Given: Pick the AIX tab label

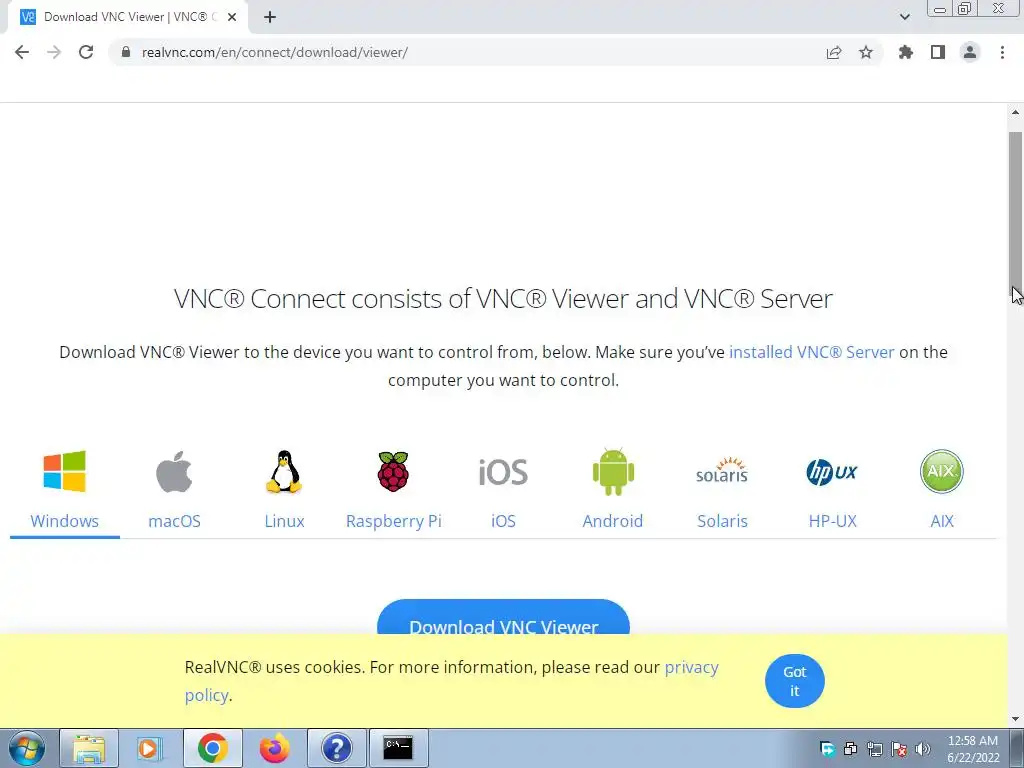Looking at the screenshot, I should pyautogui.click(x=942, y=521).
